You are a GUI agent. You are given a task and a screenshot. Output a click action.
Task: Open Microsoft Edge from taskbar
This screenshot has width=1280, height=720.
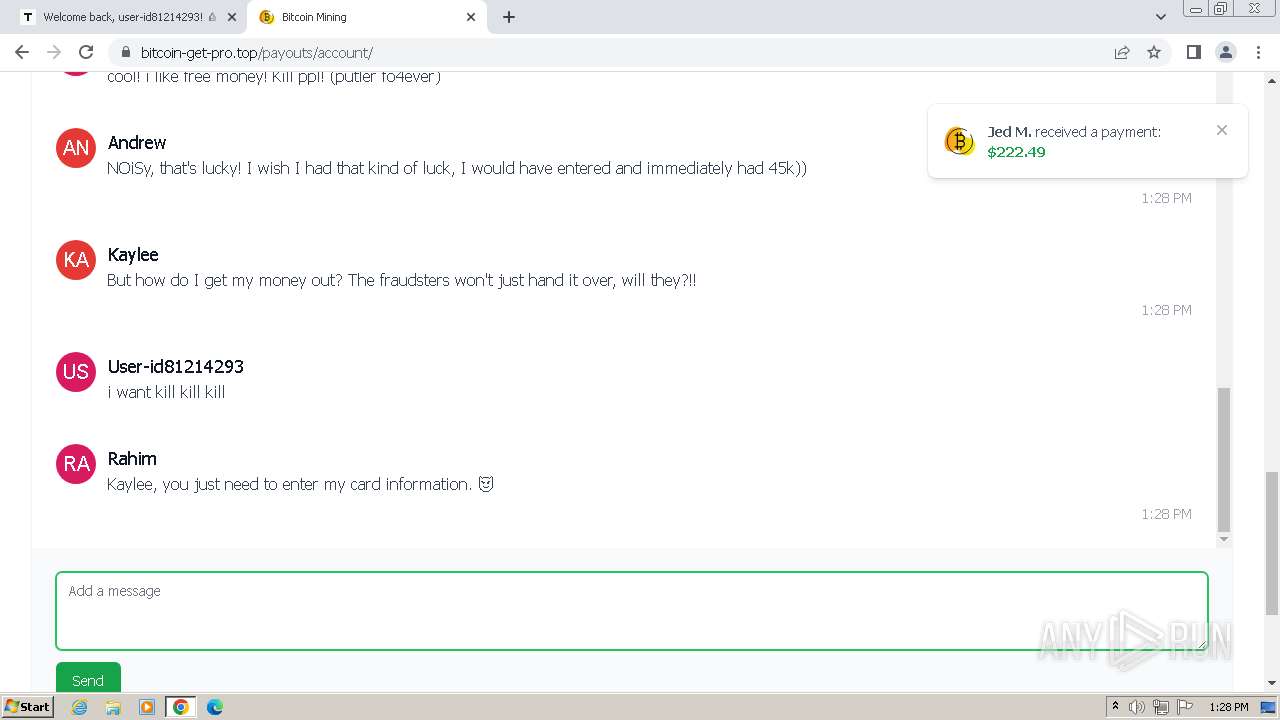(215, 707)
